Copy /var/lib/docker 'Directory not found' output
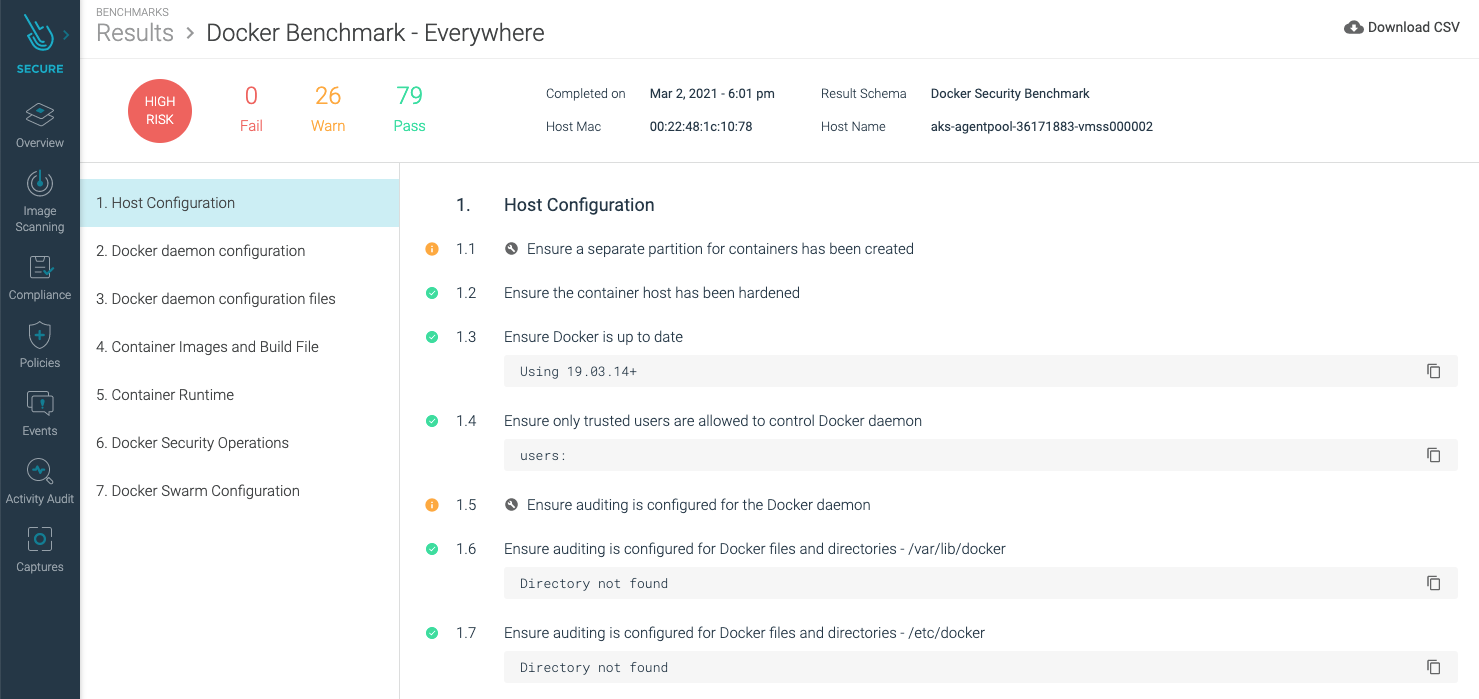 coord(1434,583)
